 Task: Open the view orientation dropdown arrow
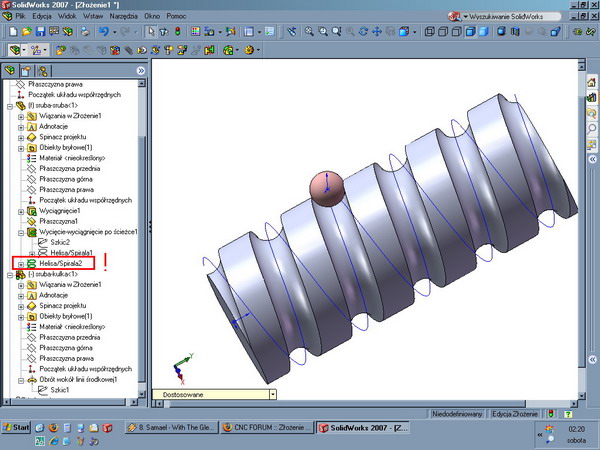414,32
